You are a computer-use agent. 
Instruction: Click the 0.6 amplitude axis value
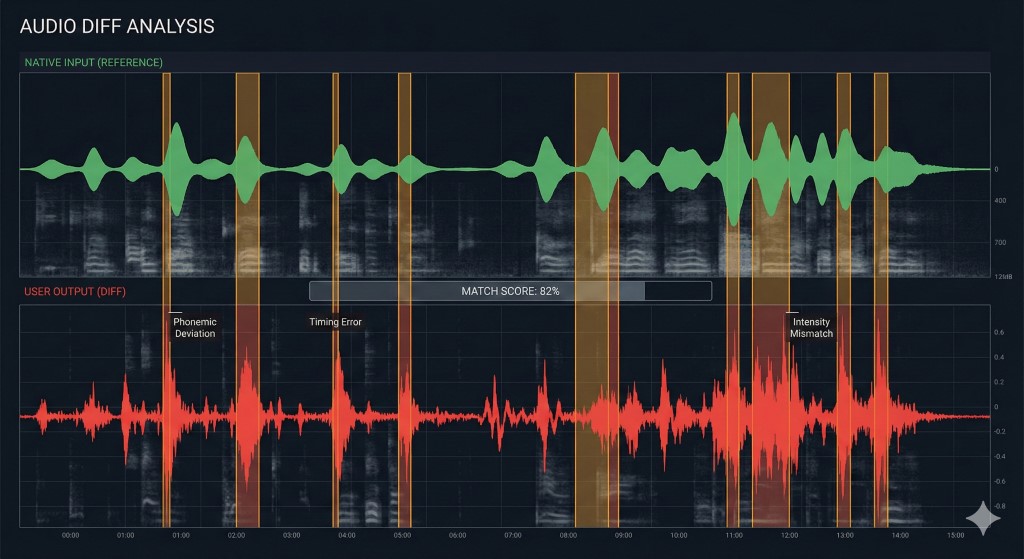pos(999,332)
